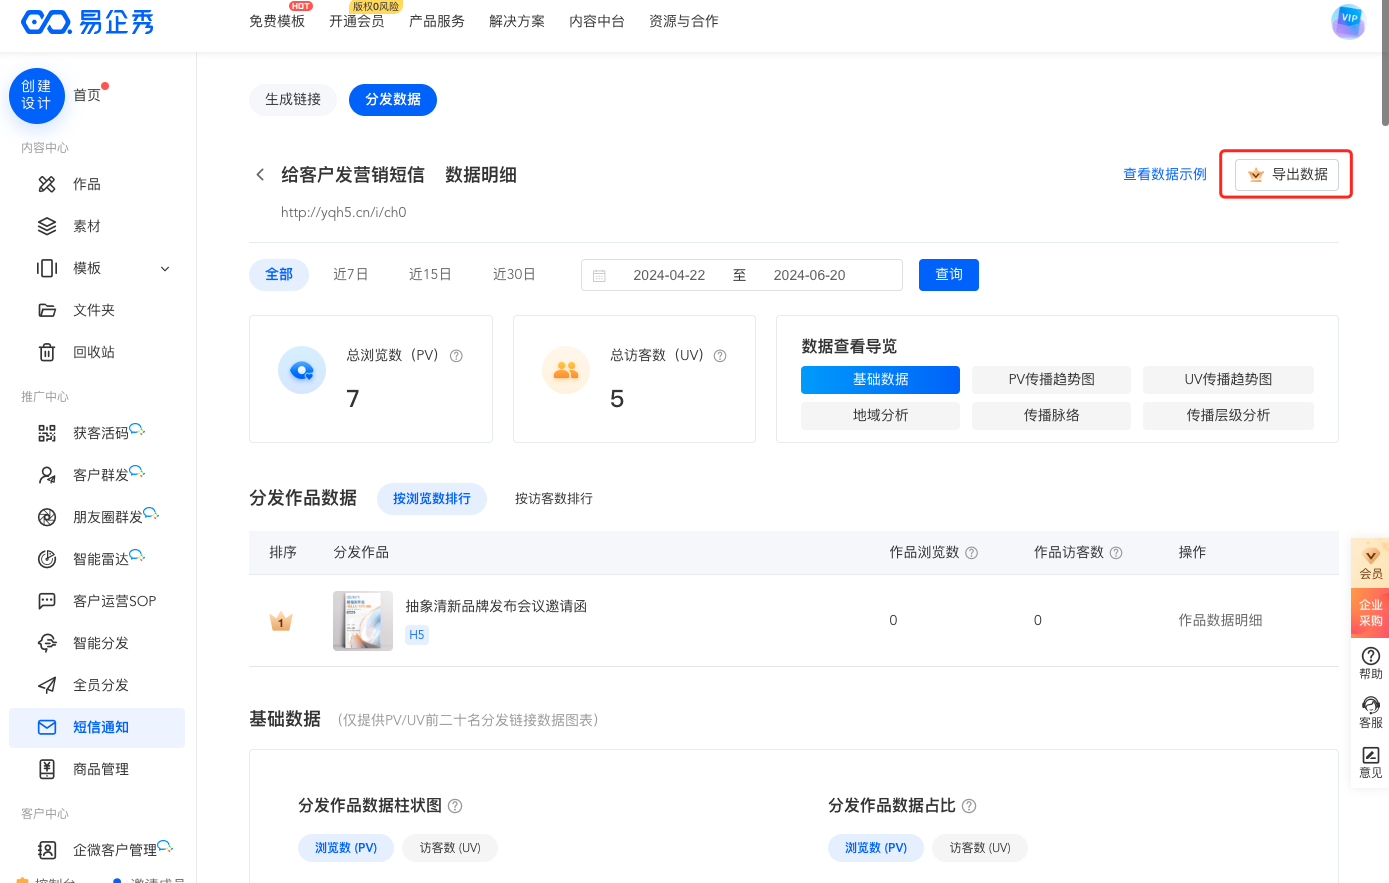Click help icon next to 总浏览数（PV）
The height and width of the screenshot is (883, 1389).
[456, 356]
